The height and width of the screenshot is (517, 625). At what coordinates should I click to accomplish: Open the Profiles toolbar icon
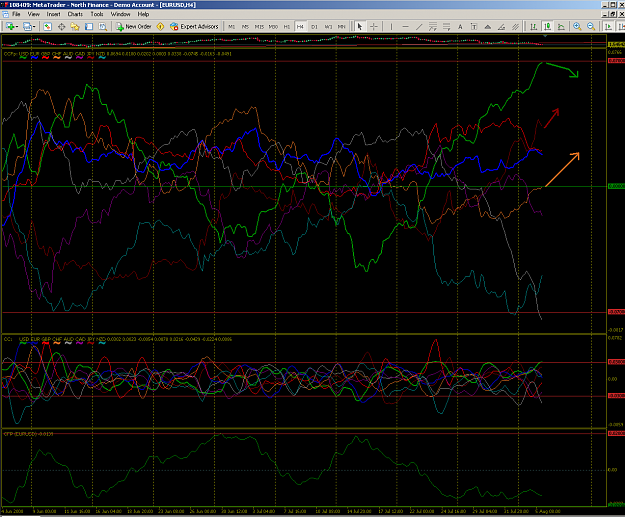(27, 26)
